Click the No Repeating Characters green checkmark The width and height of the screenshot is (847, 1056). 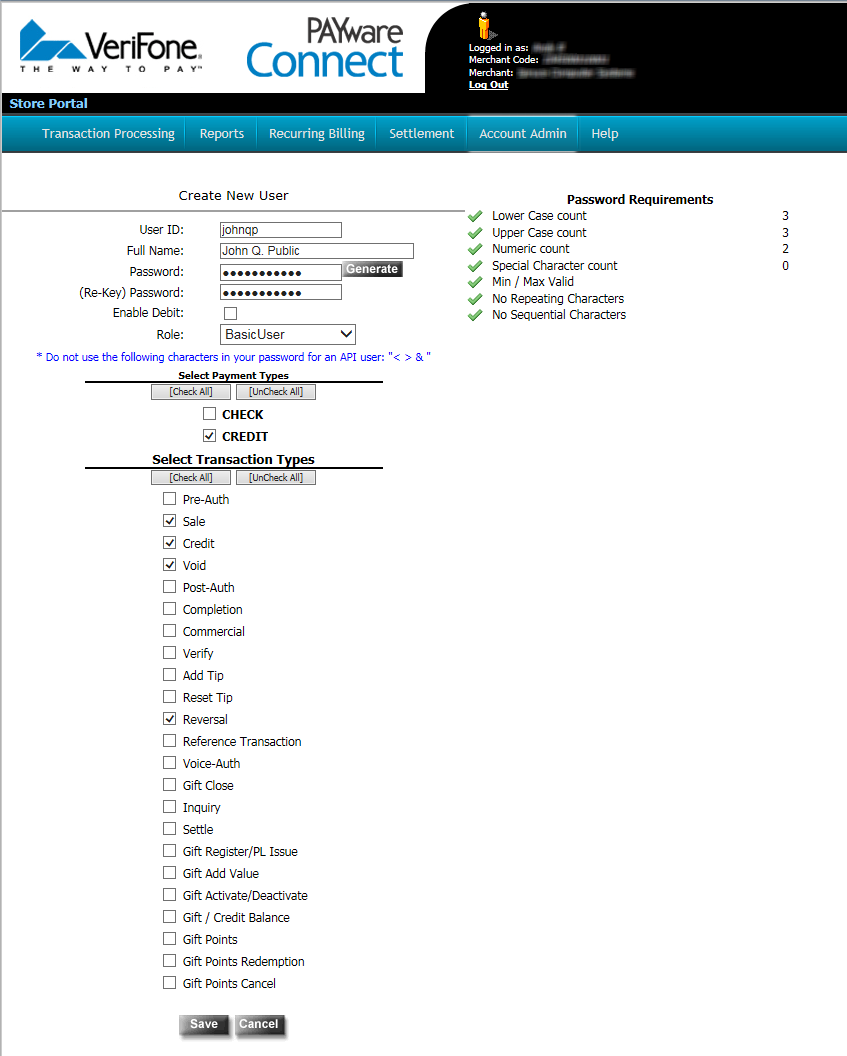click(x=475, y=299)
